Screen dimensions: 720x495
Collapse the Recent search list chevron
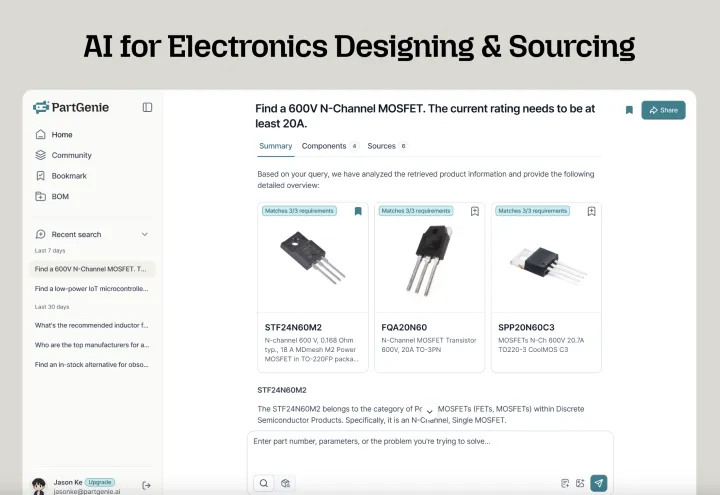tap(145, 234)
